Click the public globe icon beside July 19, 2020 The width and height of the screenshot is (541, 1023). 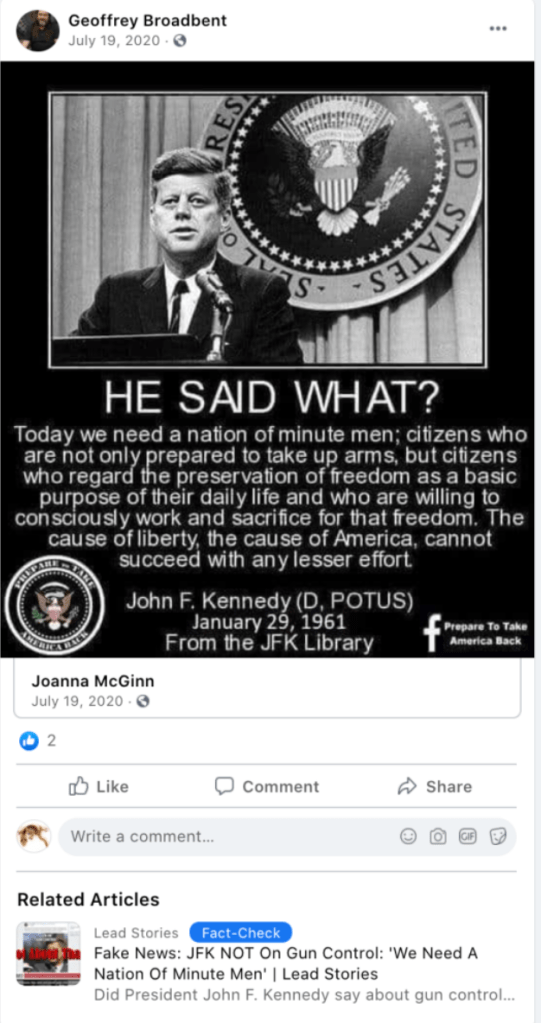tap(180, 40)
